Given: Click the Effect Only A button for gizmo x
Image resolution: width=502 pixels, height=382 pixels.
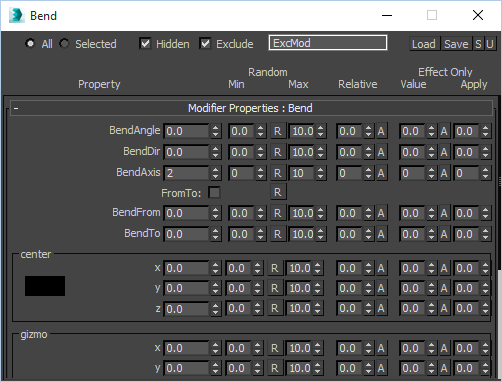Looking at the screenshot, I should [x=444, y=348].
